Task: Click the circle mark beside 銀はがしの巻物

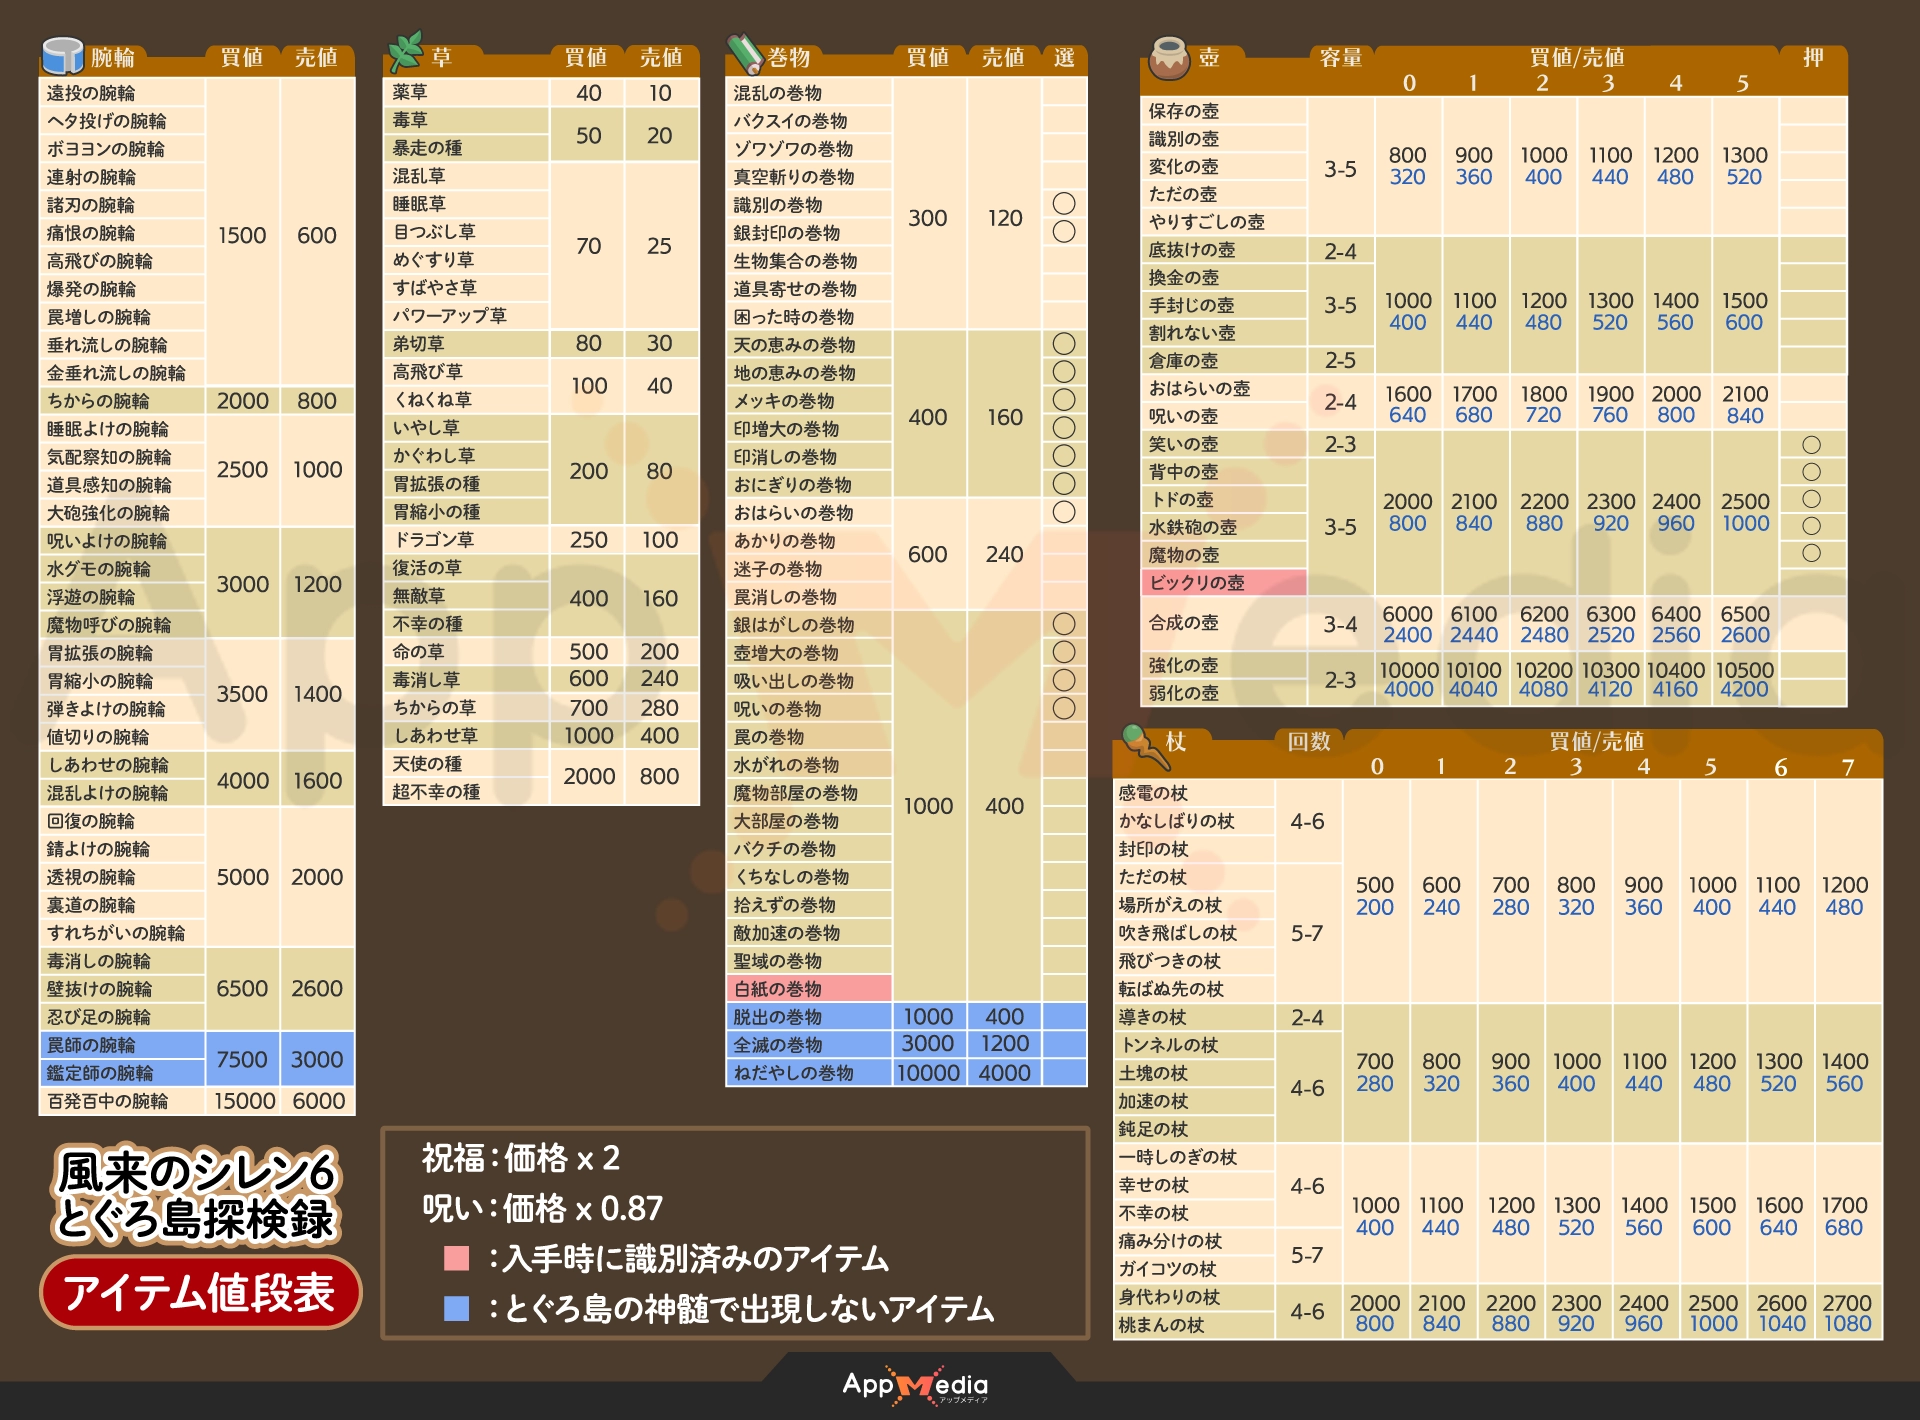Action: 1064,624
